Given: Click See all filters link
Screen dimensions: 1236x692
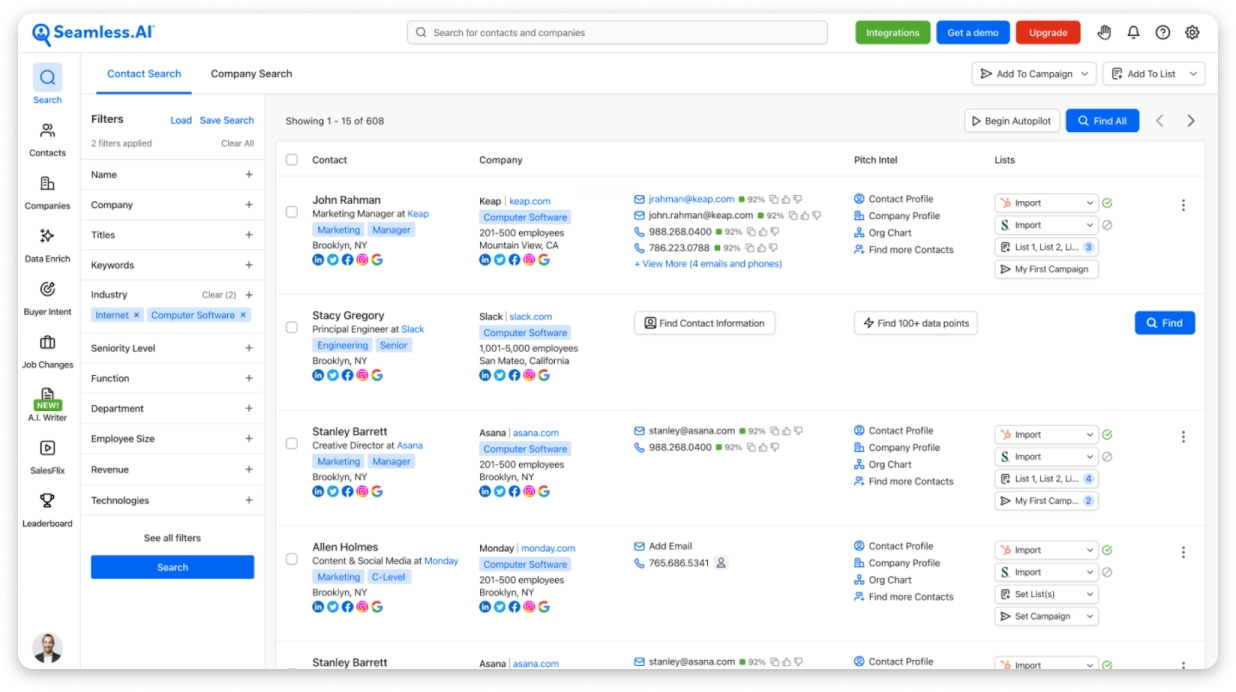Looking at the screenshot, I should click(x=172, y=538).
